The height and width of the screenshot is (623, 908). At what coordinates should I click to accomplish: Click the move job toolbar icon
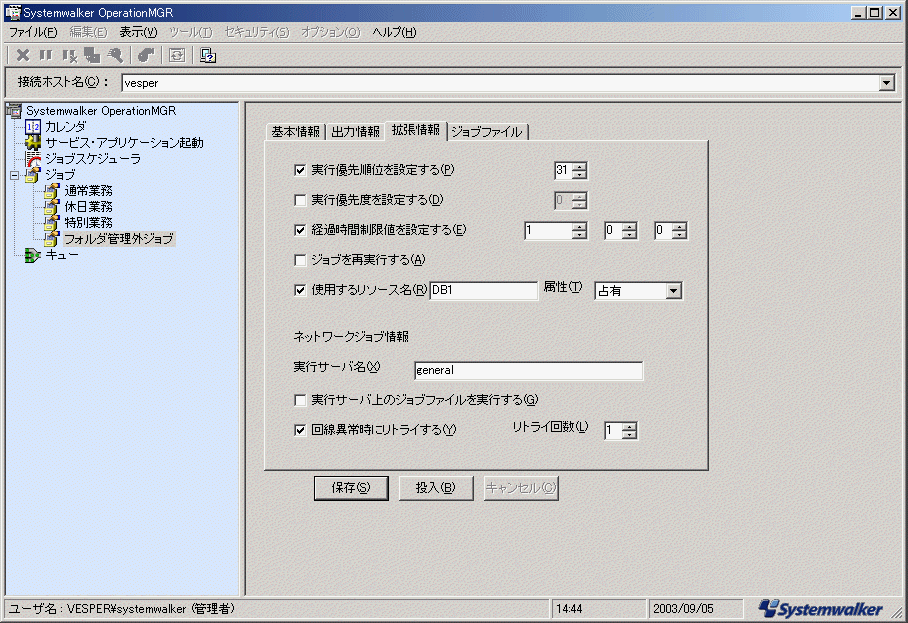[x=92, y=55]
